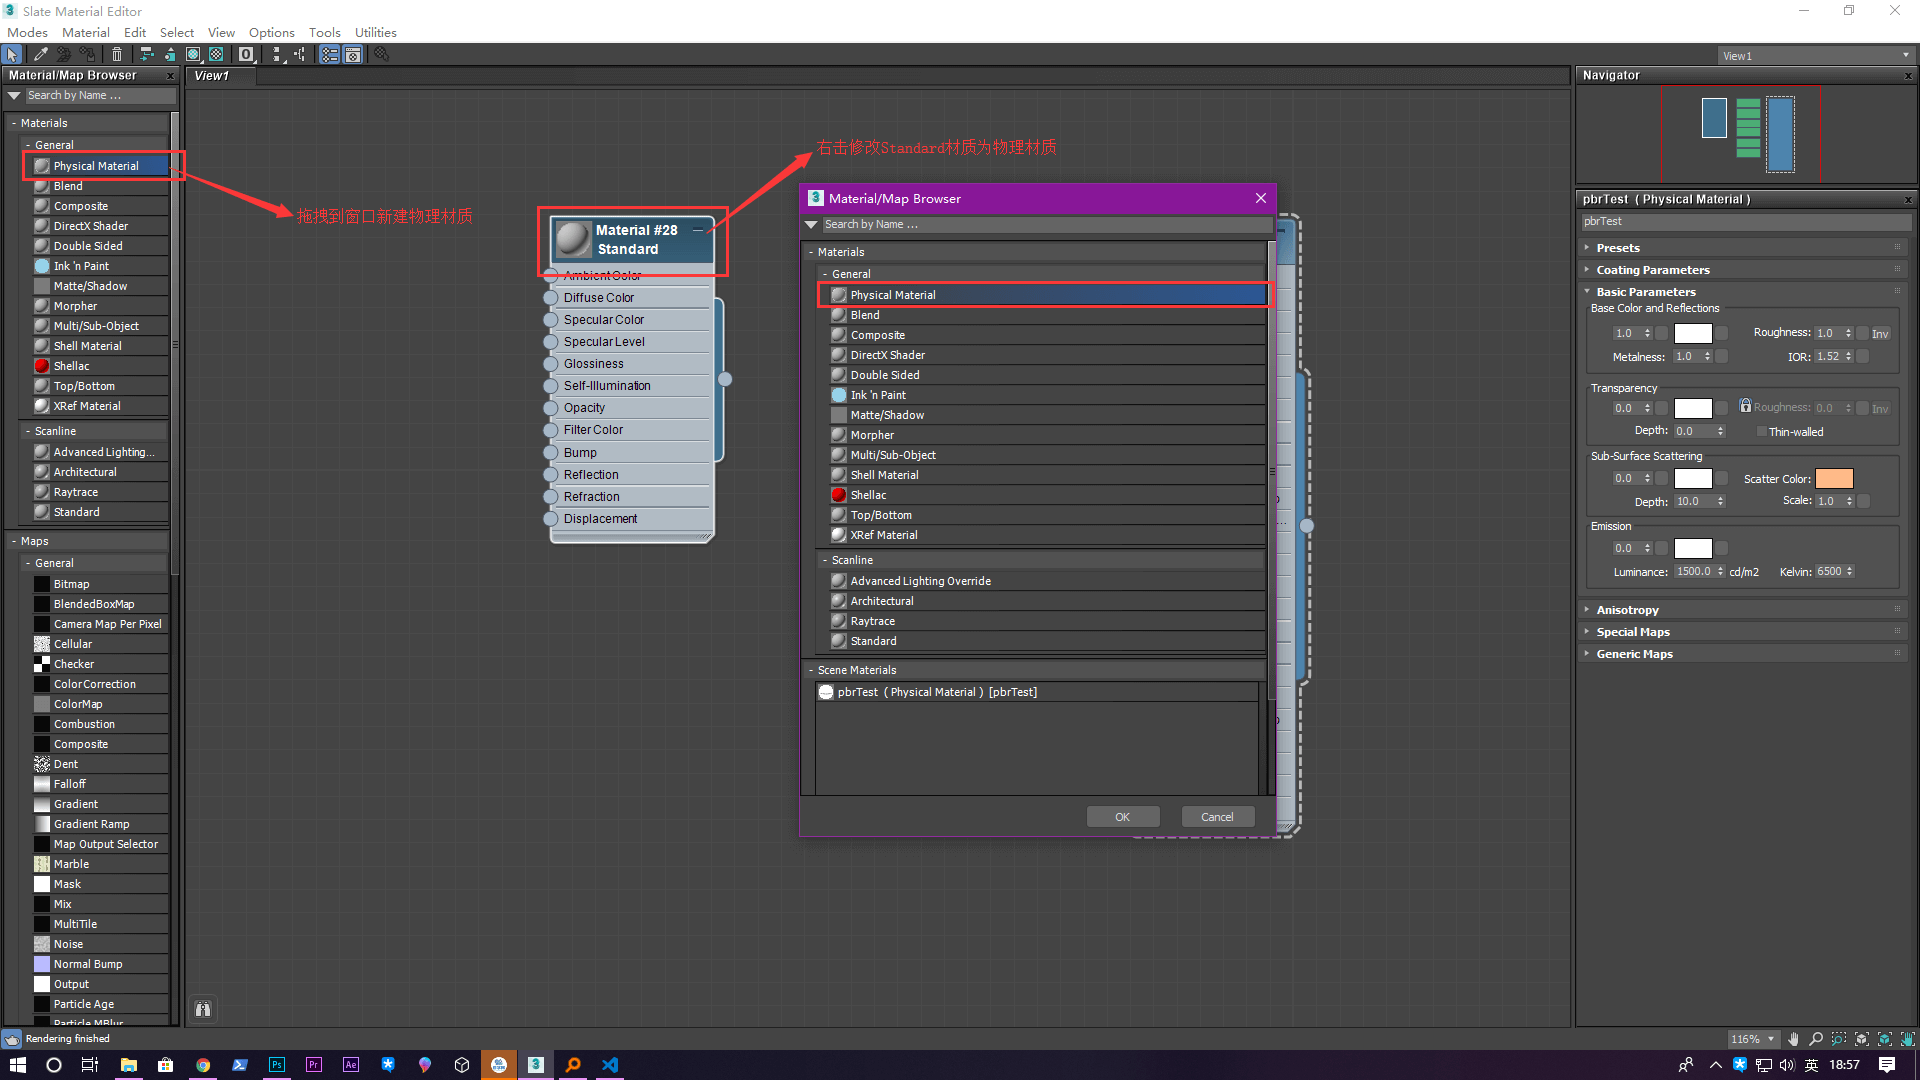Check the Physical Material radio button
Screen dimensions: 1920x1080
point(839,294)
